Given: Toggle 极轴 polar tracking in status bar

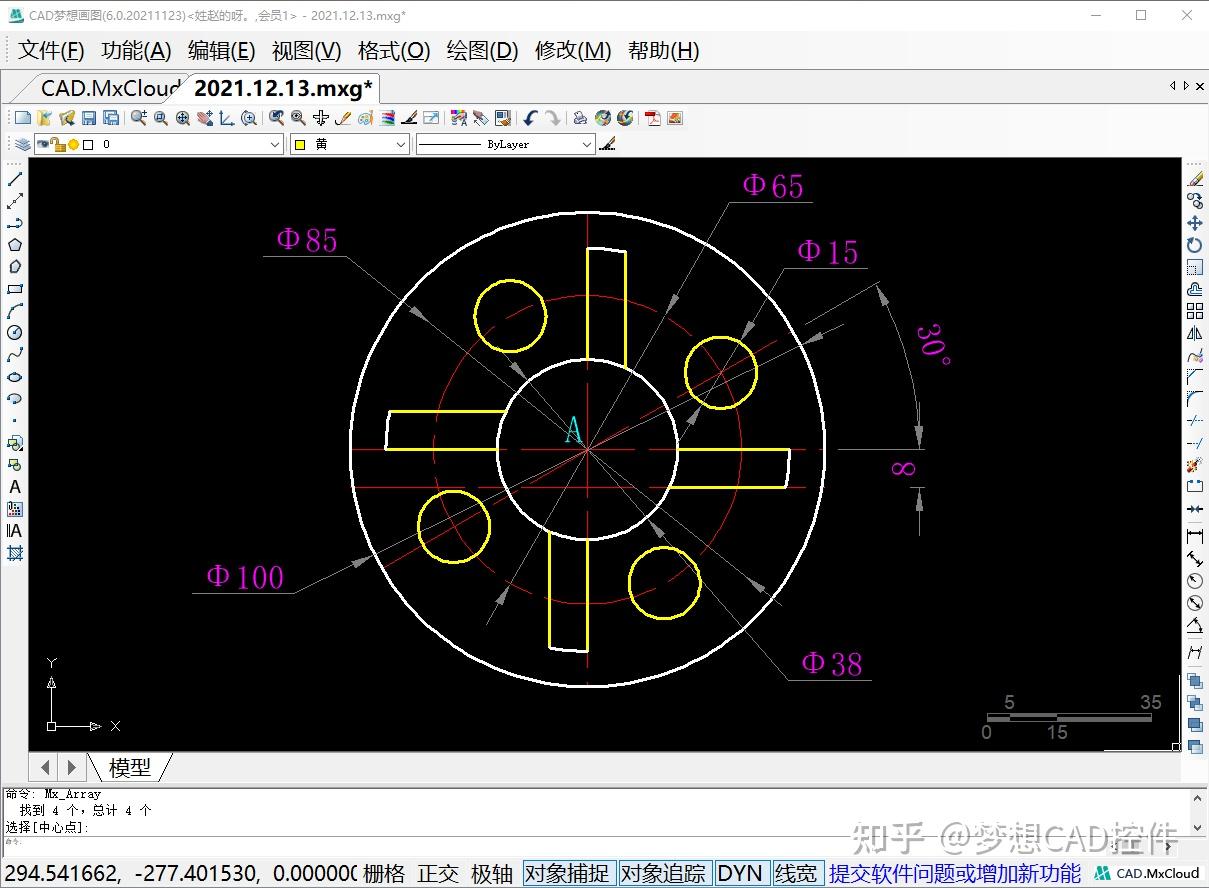Looking at the screenshot, I should click(492, 874).
